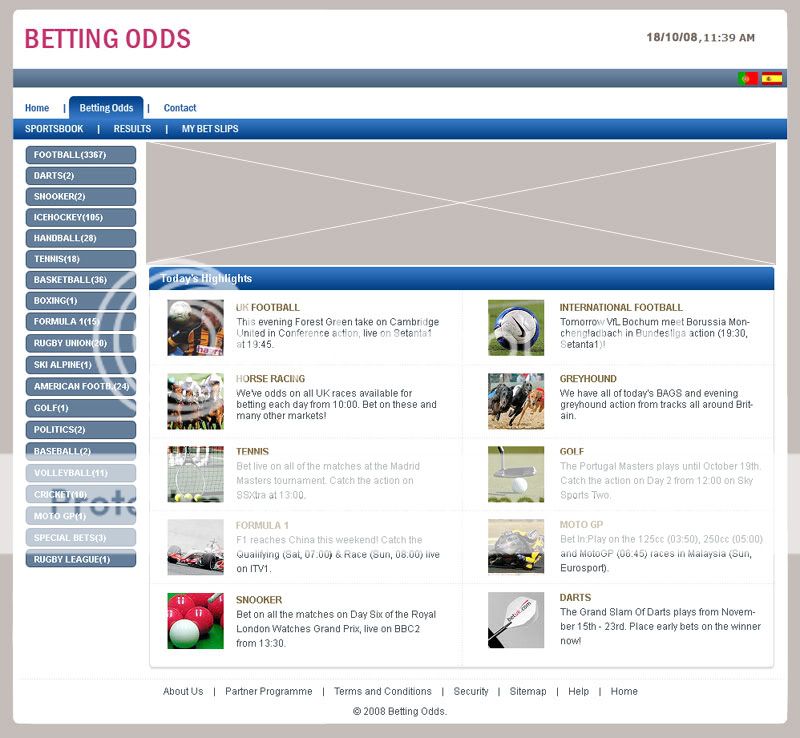Open MY BET SLIPS
This screenshot has height=738, width=800.
click(210, 129)
